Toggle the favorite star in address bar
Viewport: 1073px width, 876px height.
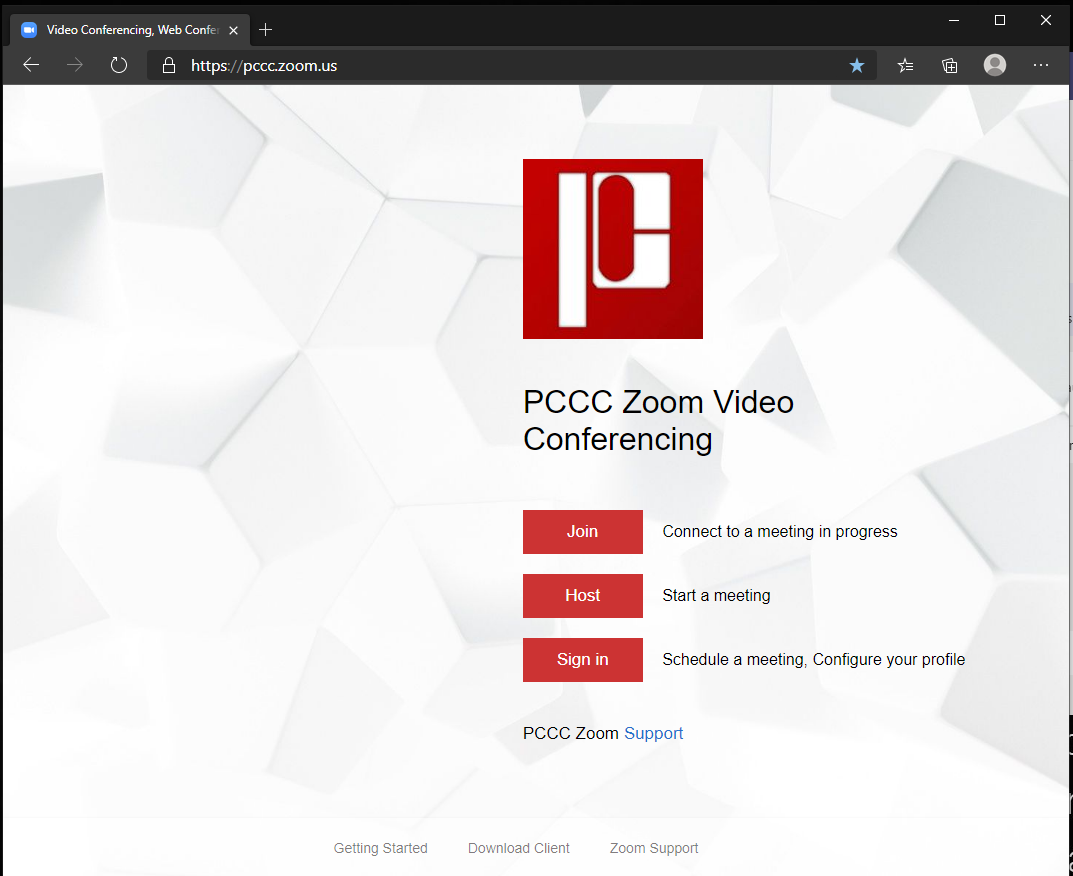coord(857,65)
